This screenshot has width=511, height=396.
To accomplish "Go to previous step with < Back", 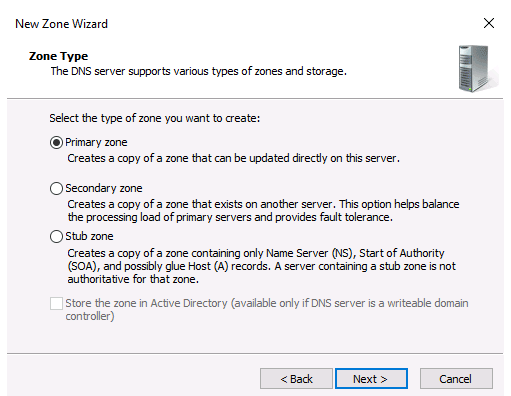I will 296,379.
